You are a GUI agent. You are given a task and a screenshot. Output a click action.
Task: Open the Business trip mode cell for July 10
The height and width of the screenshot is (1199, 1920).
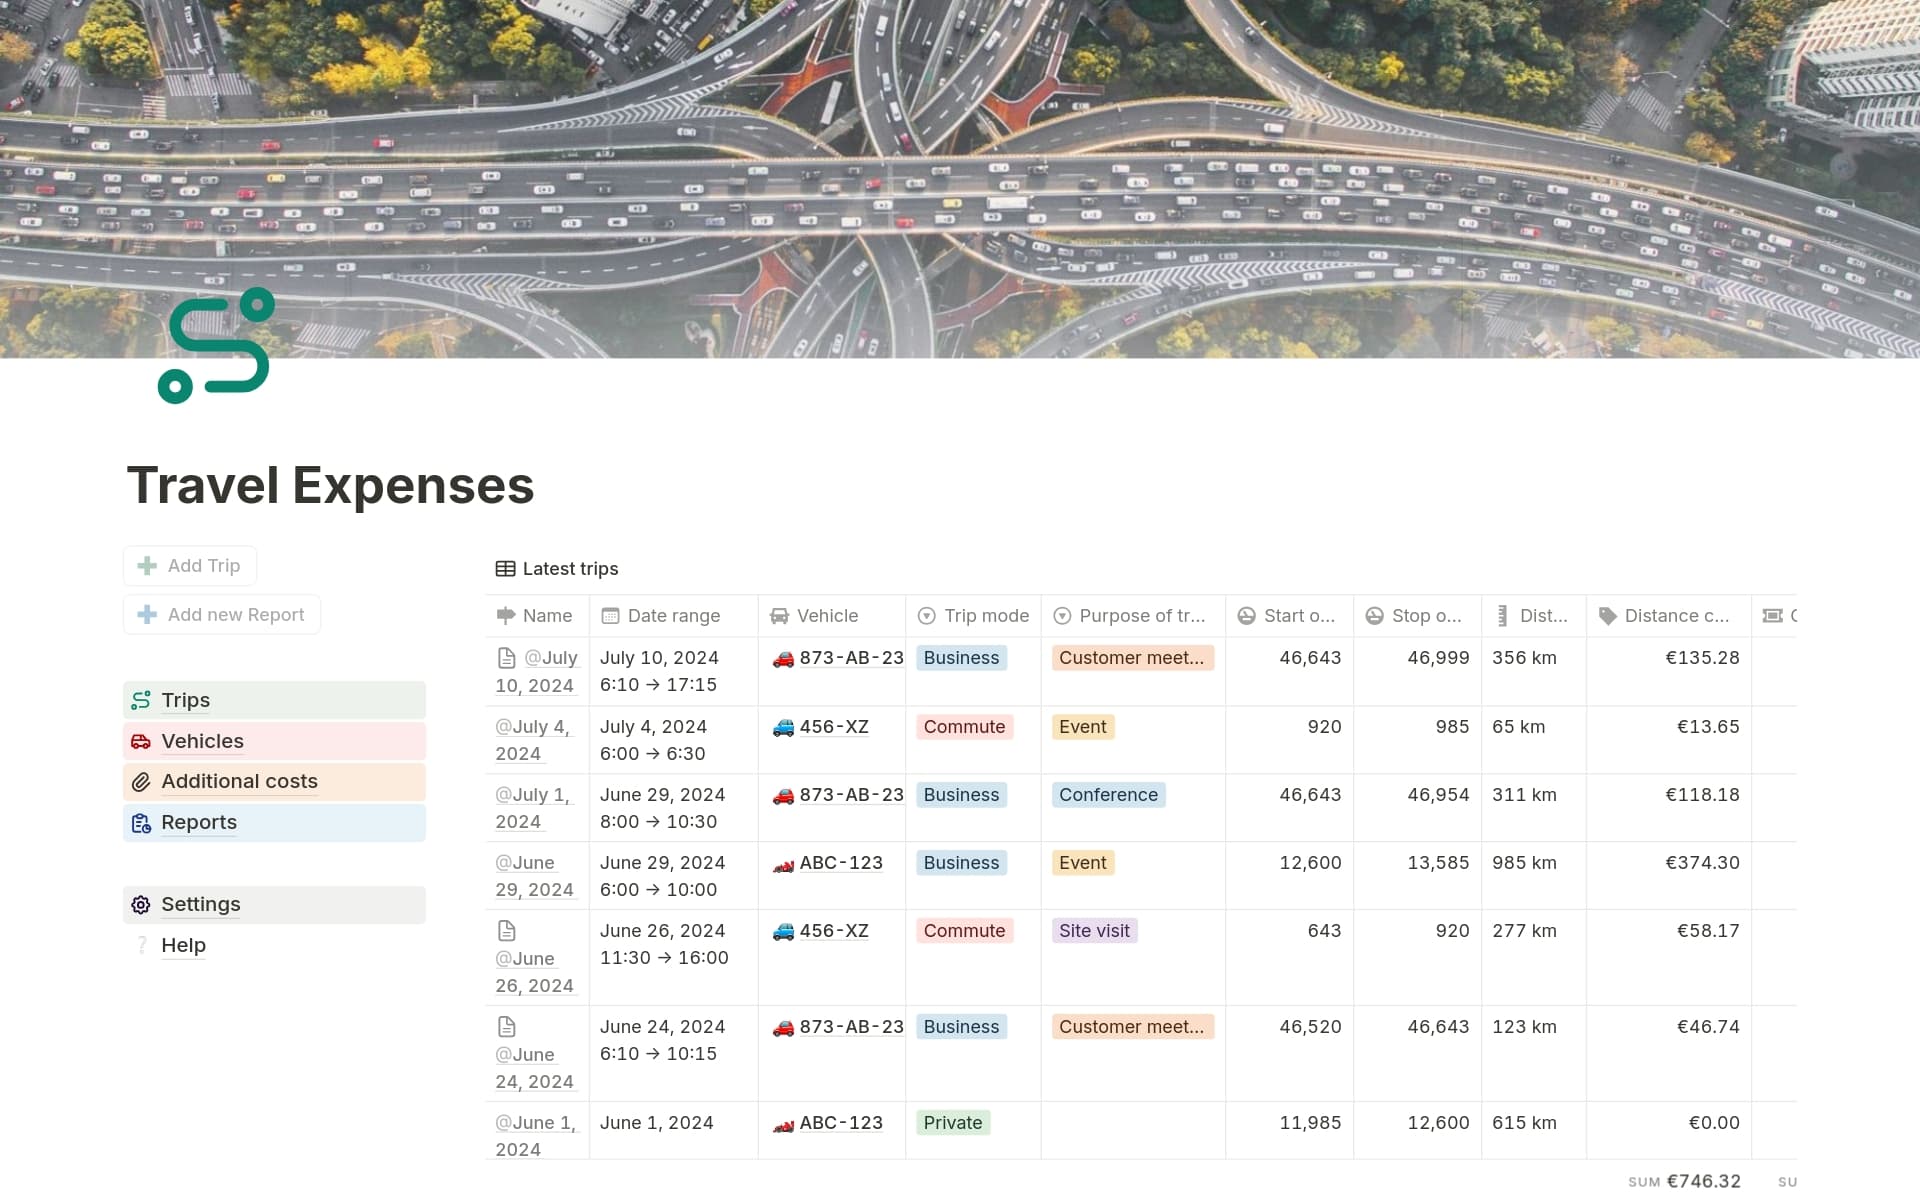click(x=960, y=658)
